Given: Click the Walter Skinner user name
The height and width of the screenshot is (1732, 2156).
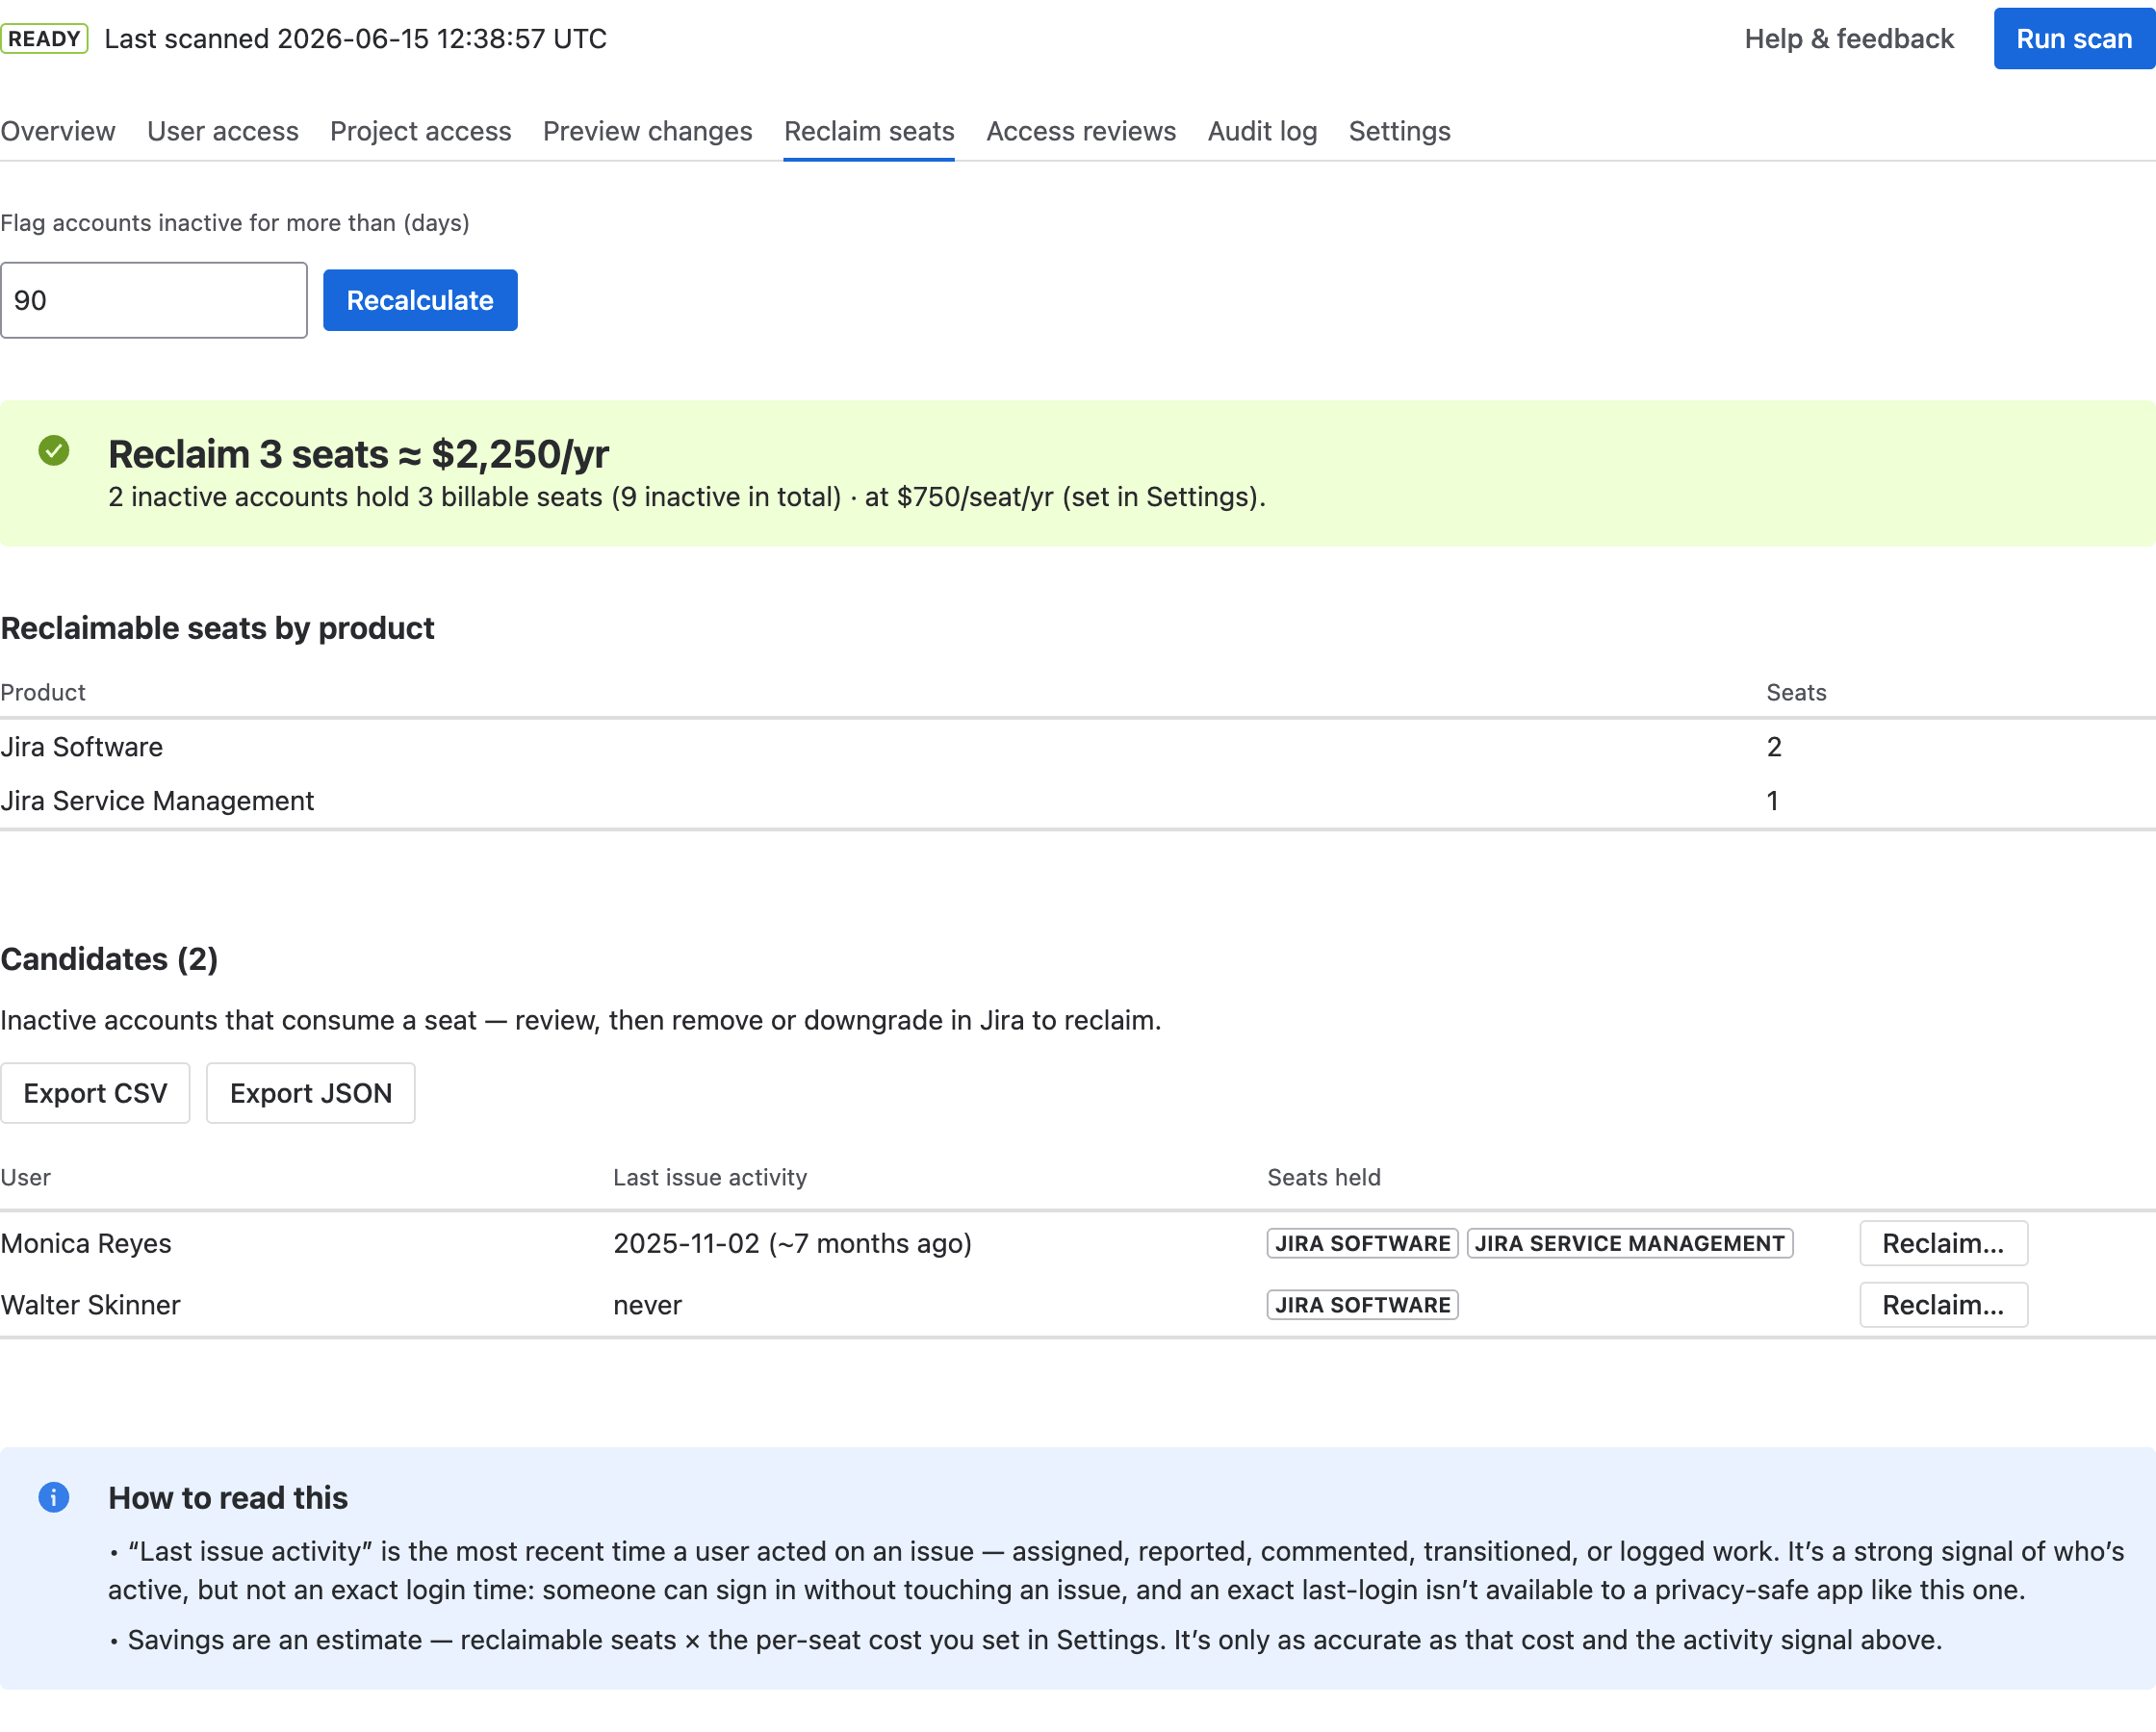Looking at the screenshot, I should [x=90, y=1305].
